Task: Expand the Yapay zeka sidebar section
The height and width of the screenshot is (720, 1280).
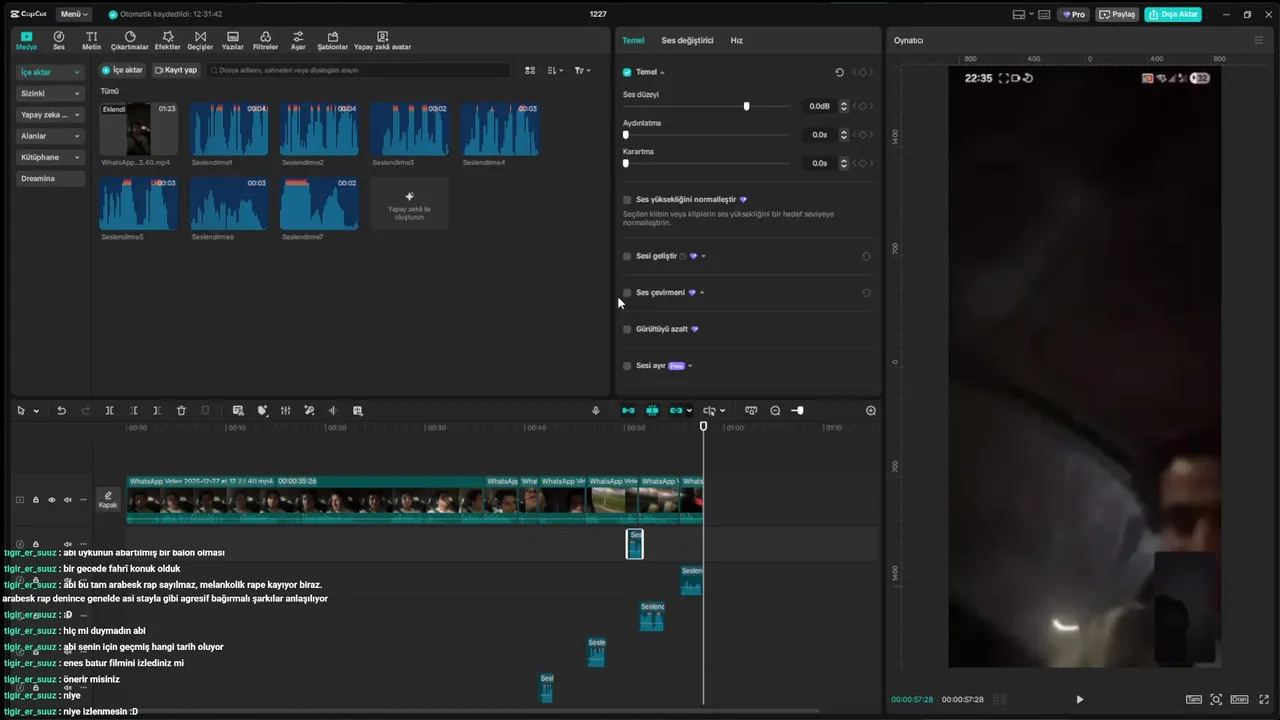Action: pyautogui.click(x=50, y=114)
